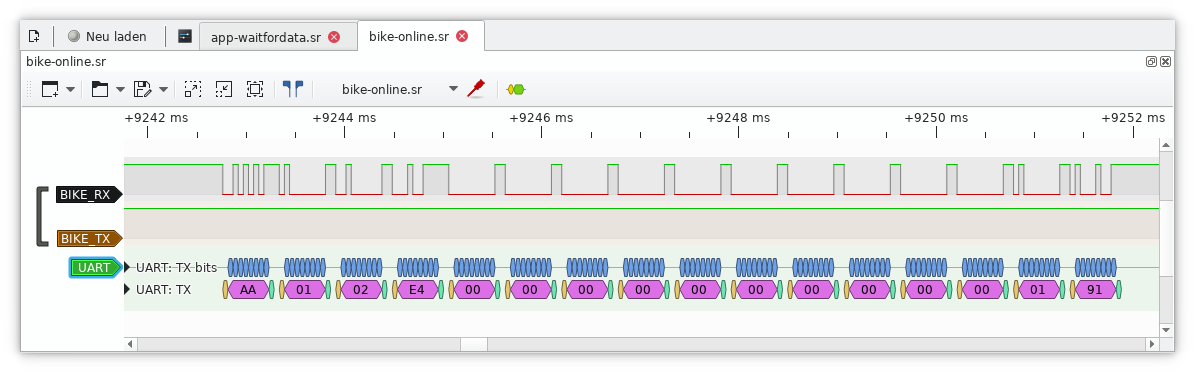Click the +9242 ms ruler mark
The image size is (1195, 373).
156,117
